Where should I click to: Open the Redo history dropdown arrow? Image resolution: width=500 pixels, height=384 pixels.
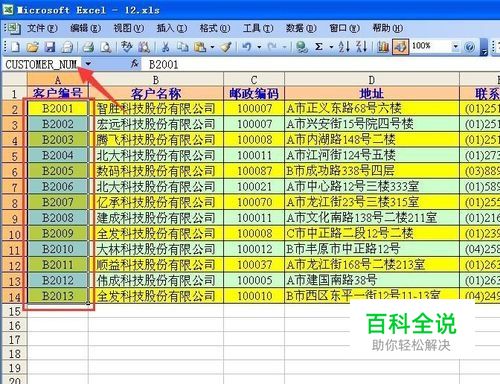click(284, 47)
